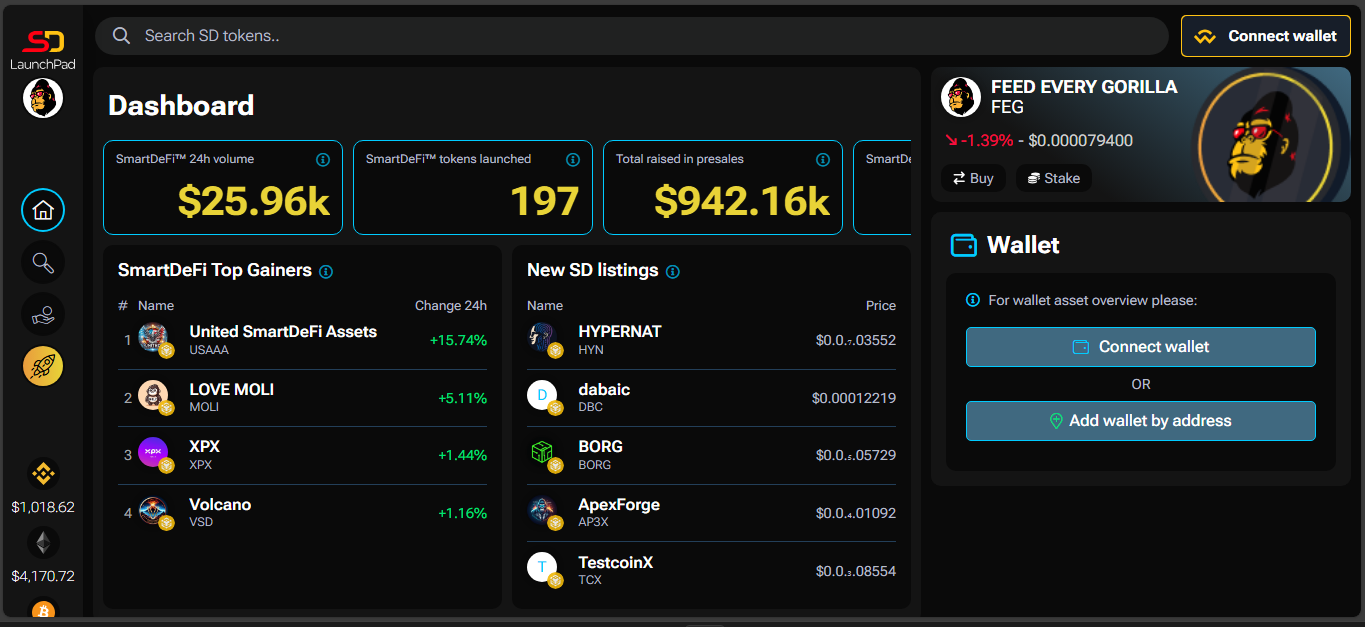Click the SD LaunchPad logo
Image resolution: width=1365 pixels, height=627 pixels.
(x=43, y=49)
